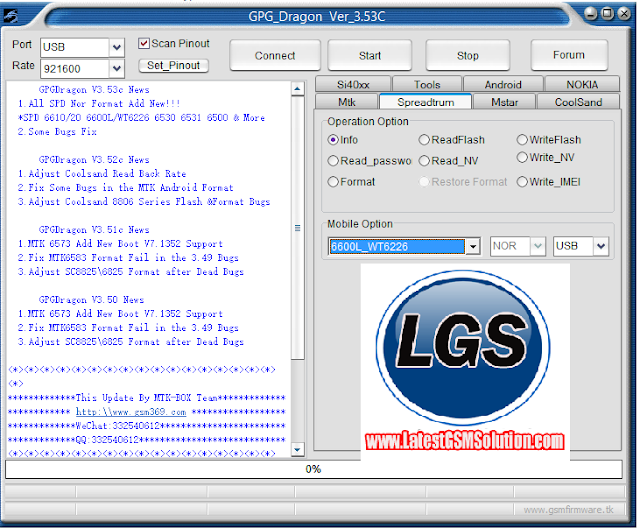Open the CoolSand tab
This screenshot has height=528, width=640.
click(578, 102)
